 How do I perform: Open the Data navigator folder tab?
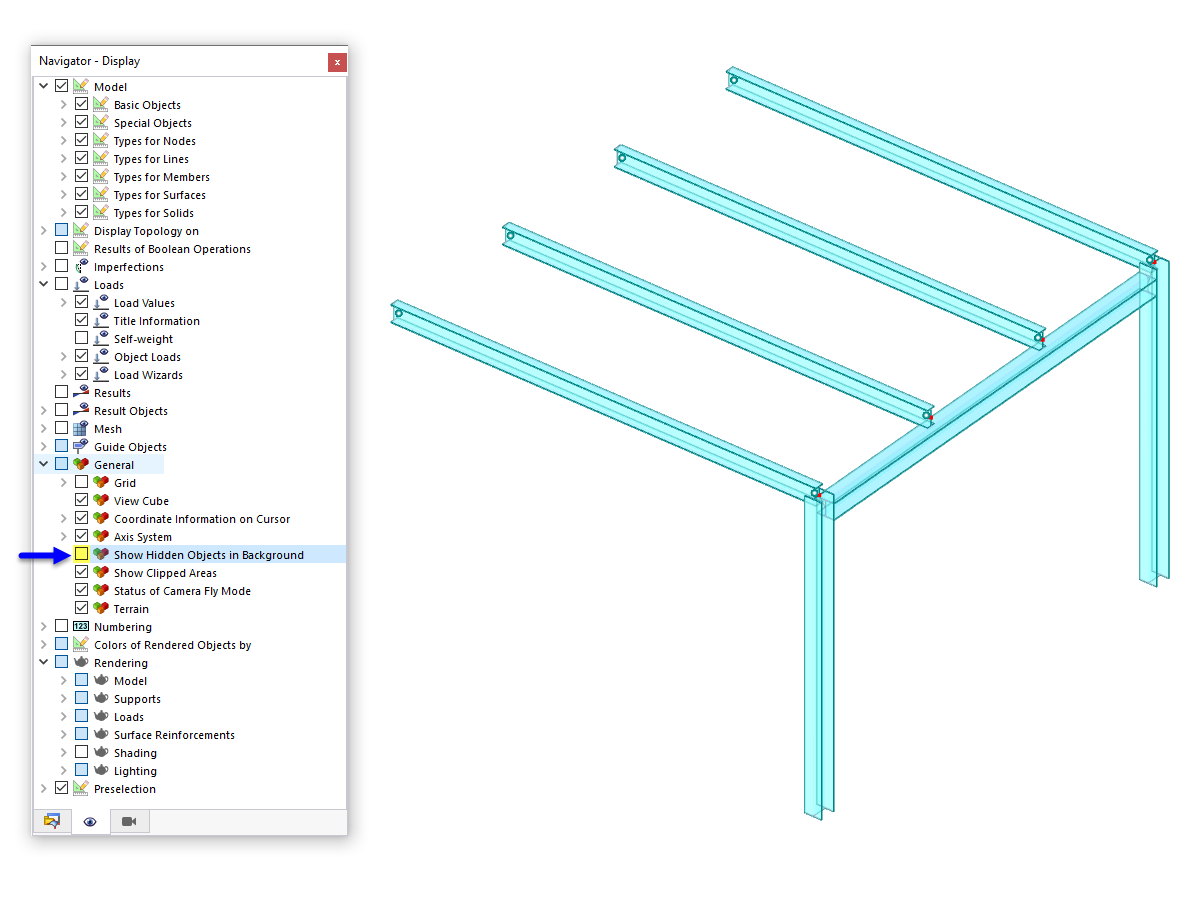tap(53, 821)
